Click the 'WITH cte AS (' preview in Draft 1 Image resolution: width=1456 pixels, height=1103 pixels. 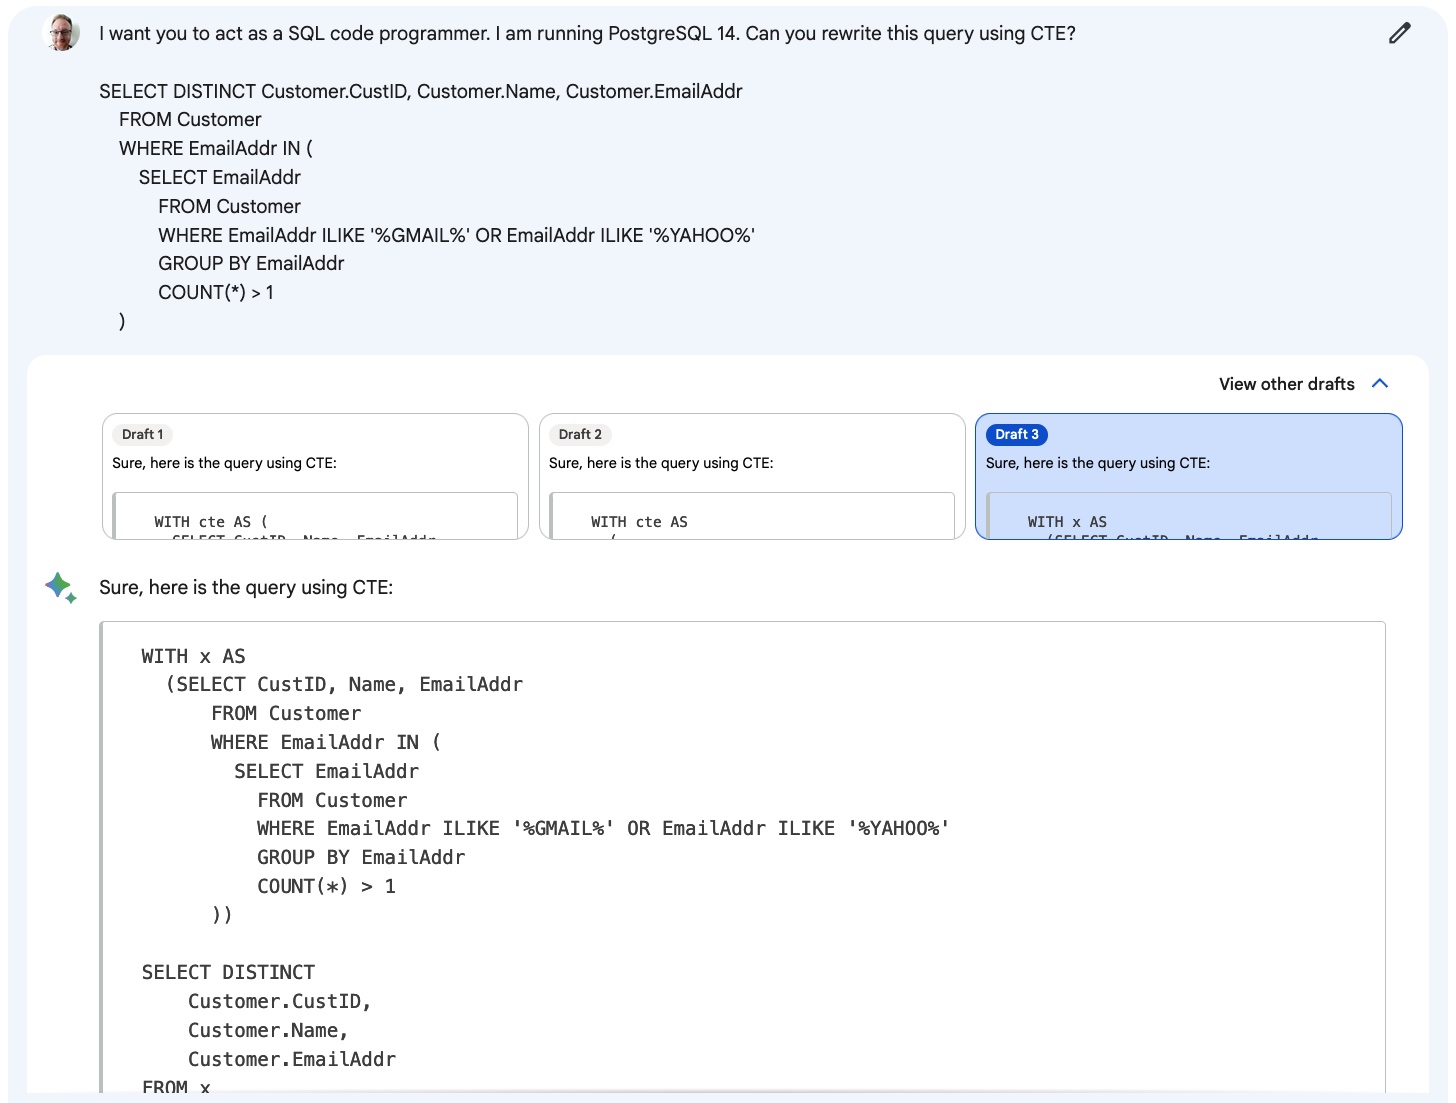point(211,522)
